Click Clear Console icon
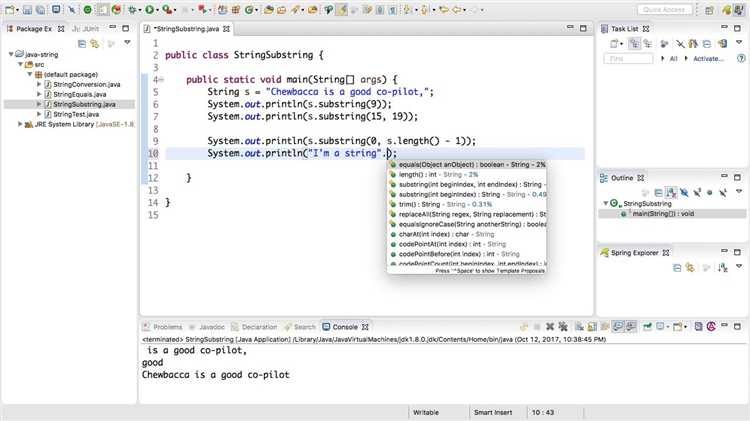This screenshot has width=750, height=421. click(579, 327)
